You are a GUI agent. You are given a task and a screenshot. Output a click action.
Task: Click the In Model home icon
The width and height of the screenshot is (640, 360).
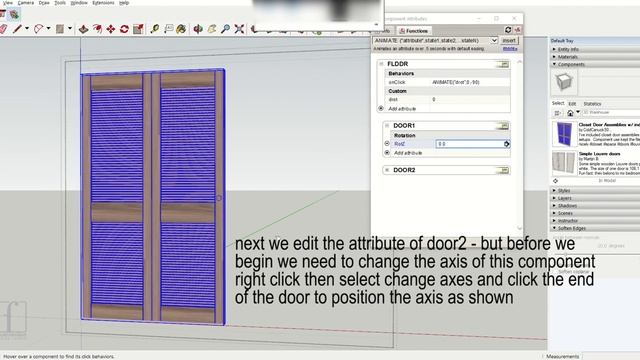(x=570, y=113)
